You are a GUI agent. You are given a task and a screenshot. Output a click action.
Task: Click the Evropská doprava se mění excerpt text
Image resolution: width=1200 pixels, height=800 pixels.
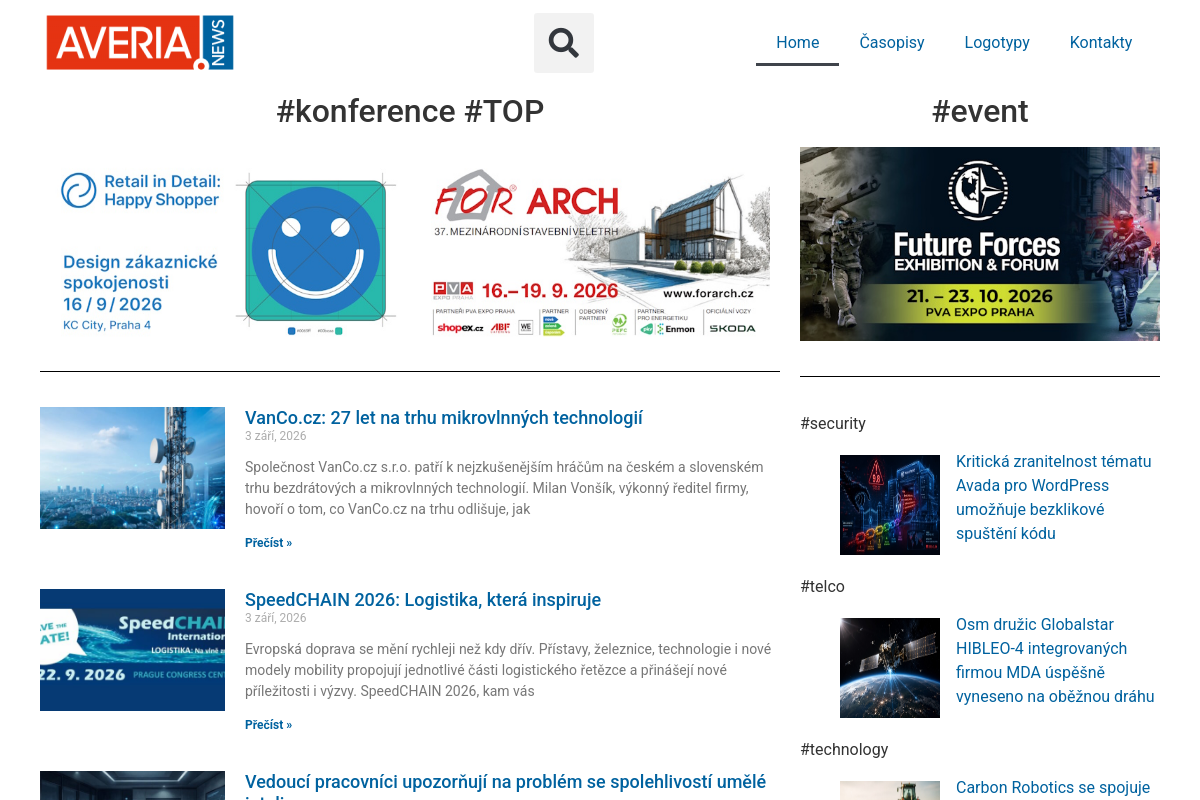point(508,670)
